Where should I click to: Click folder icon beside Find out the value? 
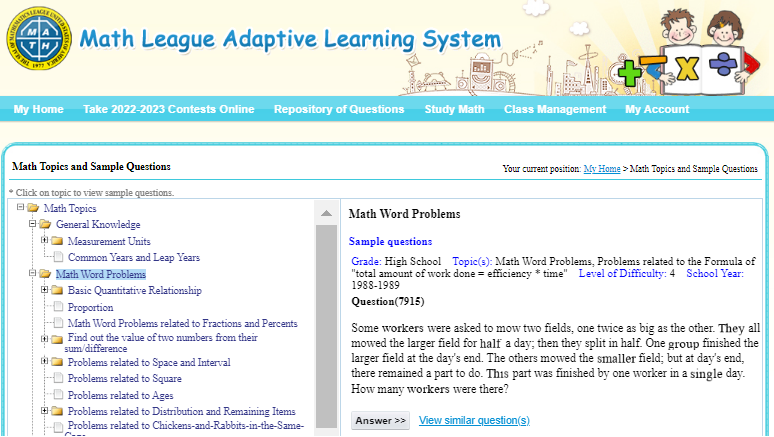[x=57, y=339]
